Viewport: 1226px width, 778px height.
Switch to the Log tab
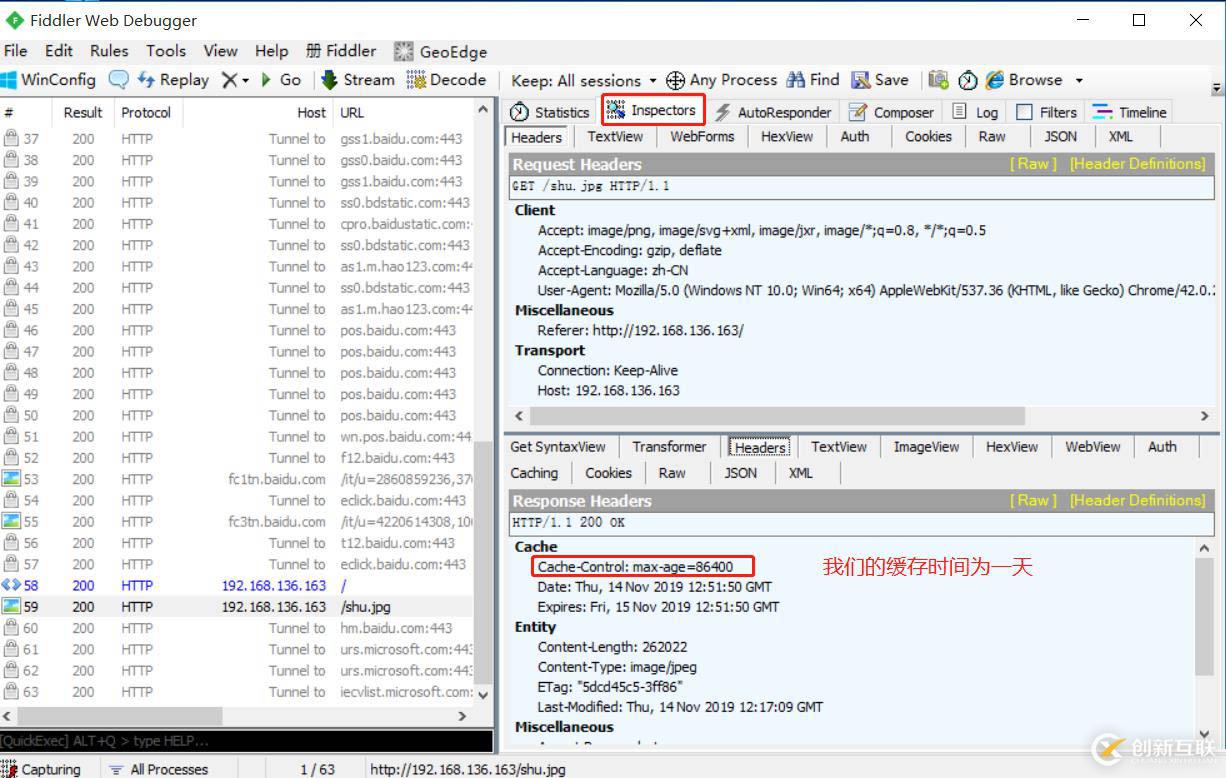coord(975,112)
